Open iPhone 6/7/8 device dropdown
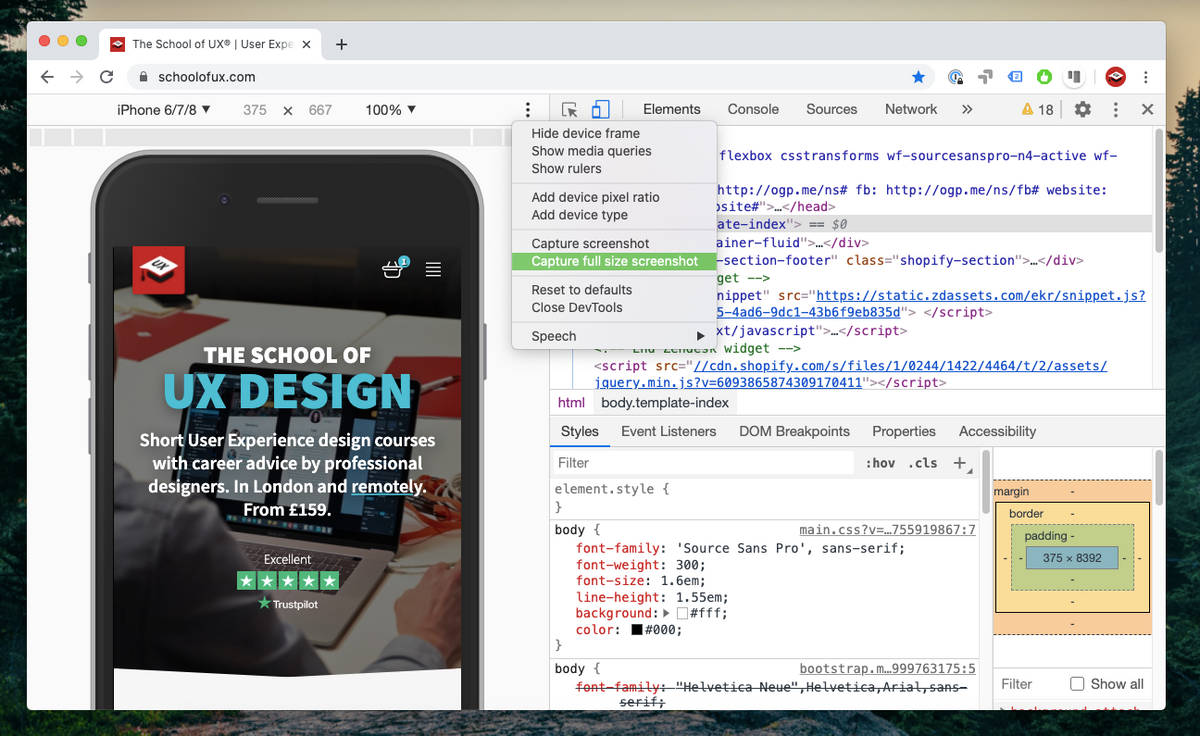This screenshot has width=1200, height=736. point(164,110)
